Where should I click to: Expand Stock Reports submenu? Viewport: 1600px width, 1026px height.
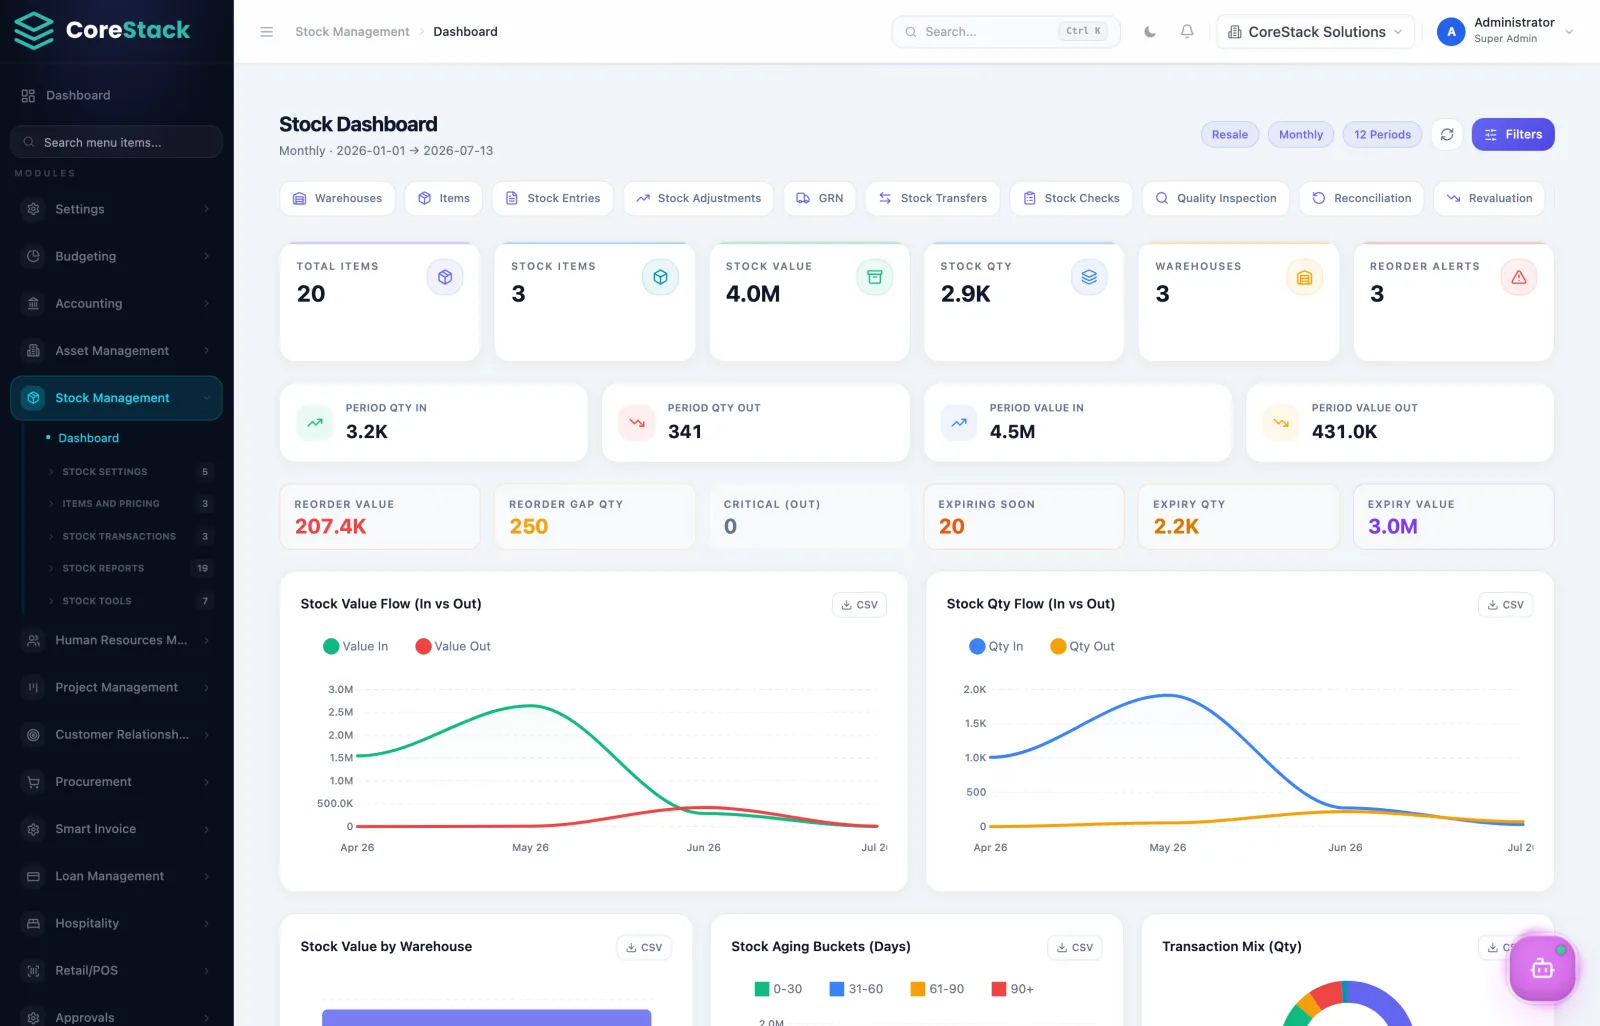coord(128,569)
